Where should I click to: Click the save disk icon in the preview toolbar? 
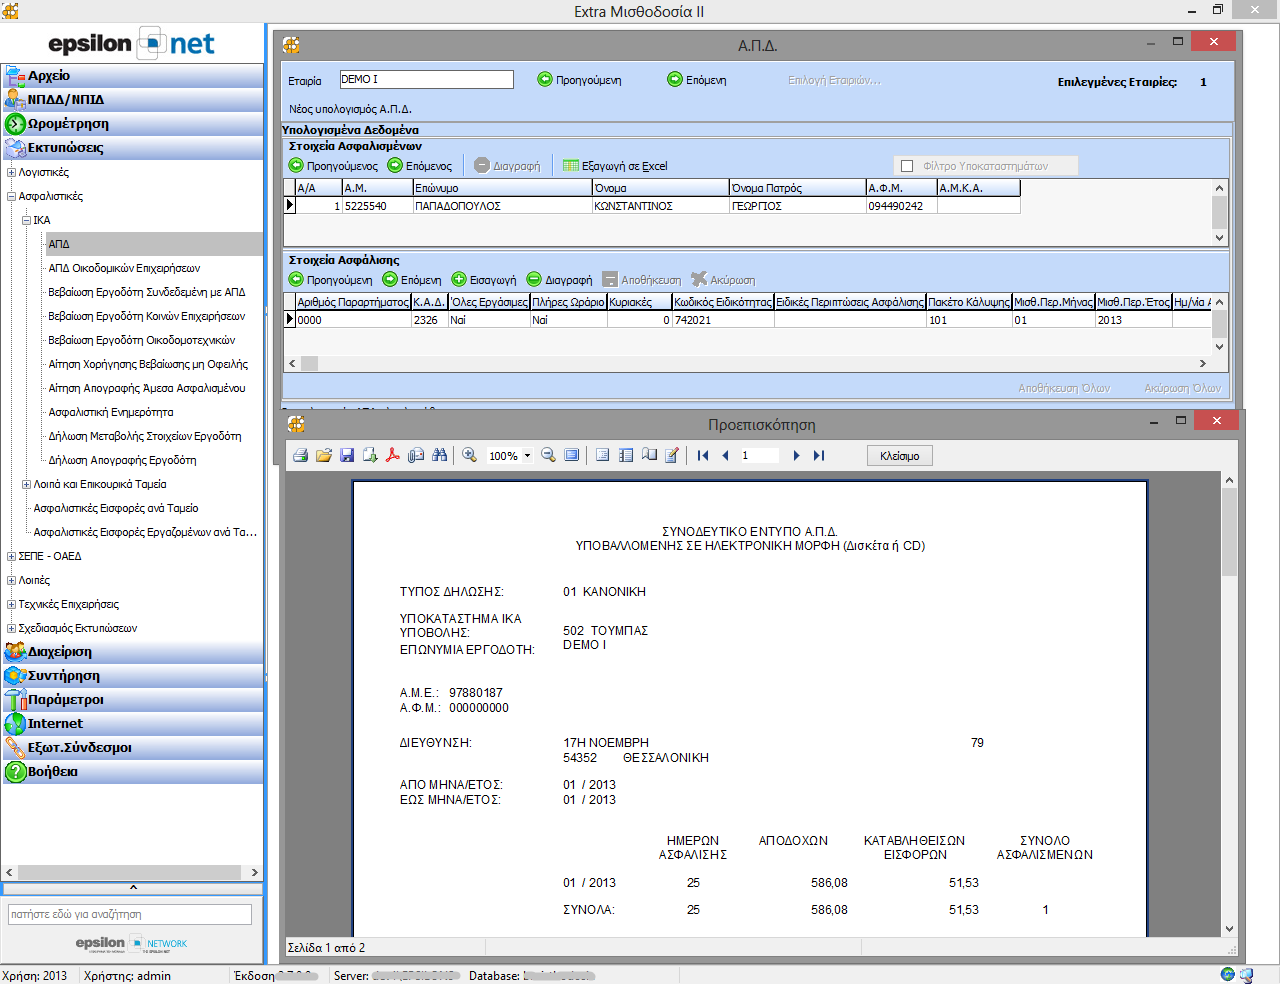coord(347,456)
